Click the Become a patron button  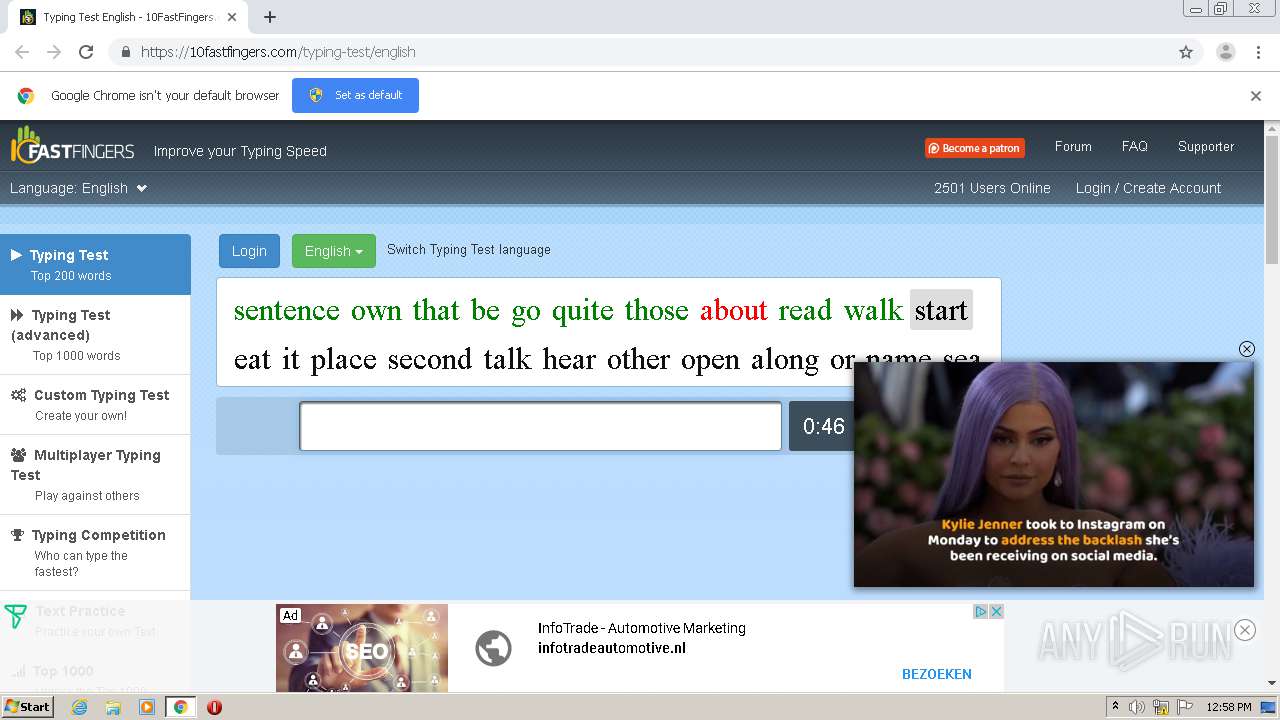[x=974, y=148]
